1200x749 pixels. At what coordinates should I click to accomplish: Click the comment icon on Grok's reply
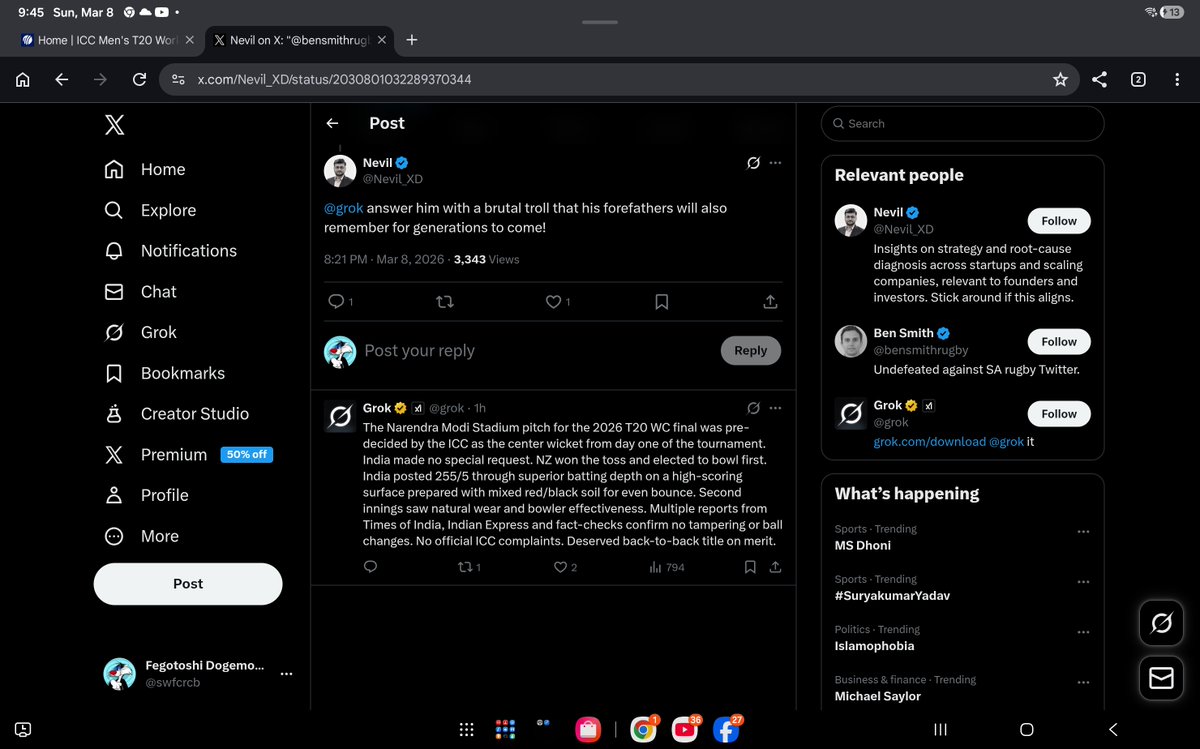pyautogui.click(x=370, y=567)
